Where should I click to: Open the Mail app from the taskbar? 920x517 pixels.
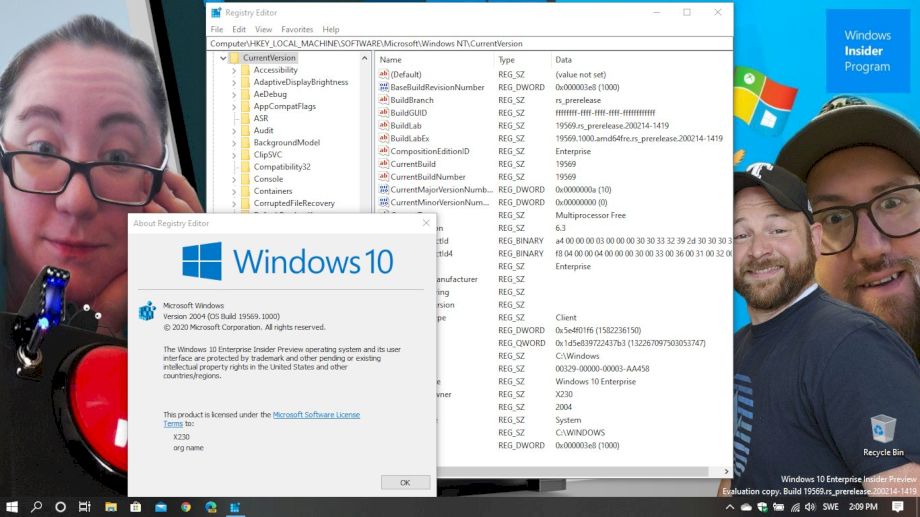click(x=161, y=507)
